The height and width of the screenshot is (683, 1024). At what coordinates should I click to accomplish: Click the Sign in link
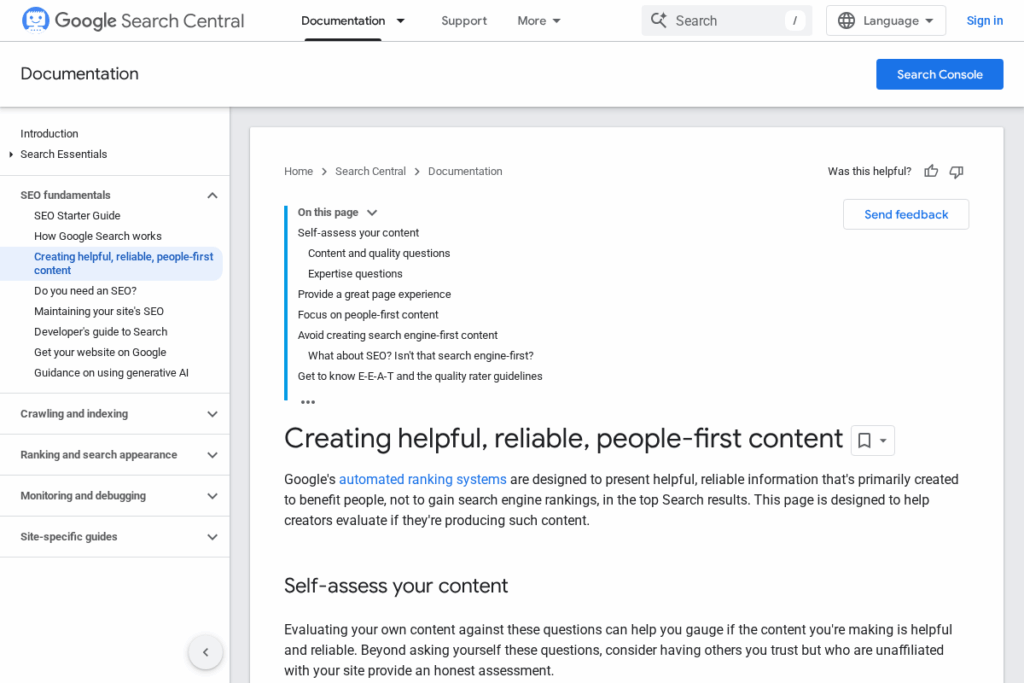984,21
